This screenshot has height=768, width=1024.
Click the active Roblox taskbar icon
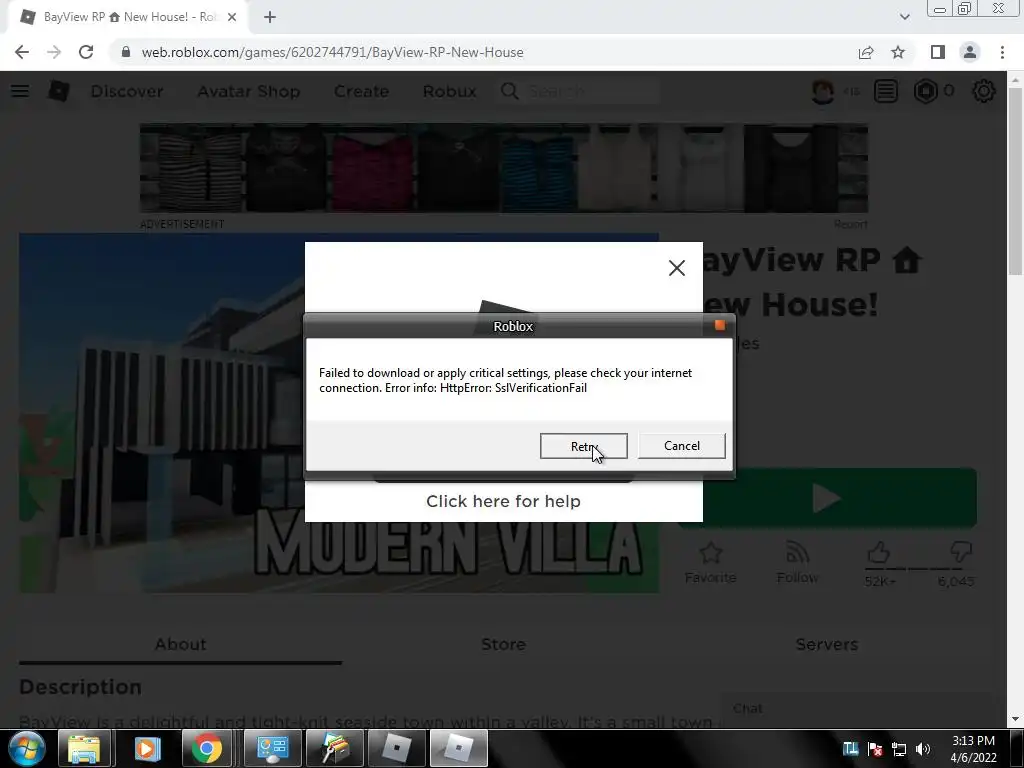(x=458, y=748)
